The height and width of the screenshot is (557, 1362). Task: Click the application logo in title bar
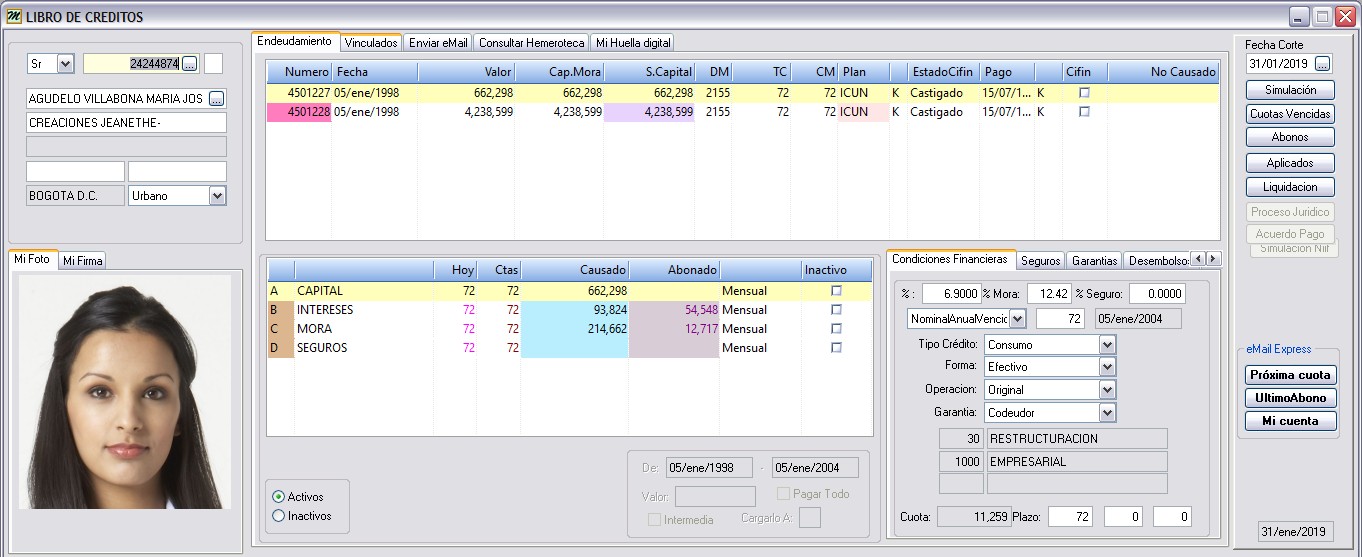(x=14, y=17)
